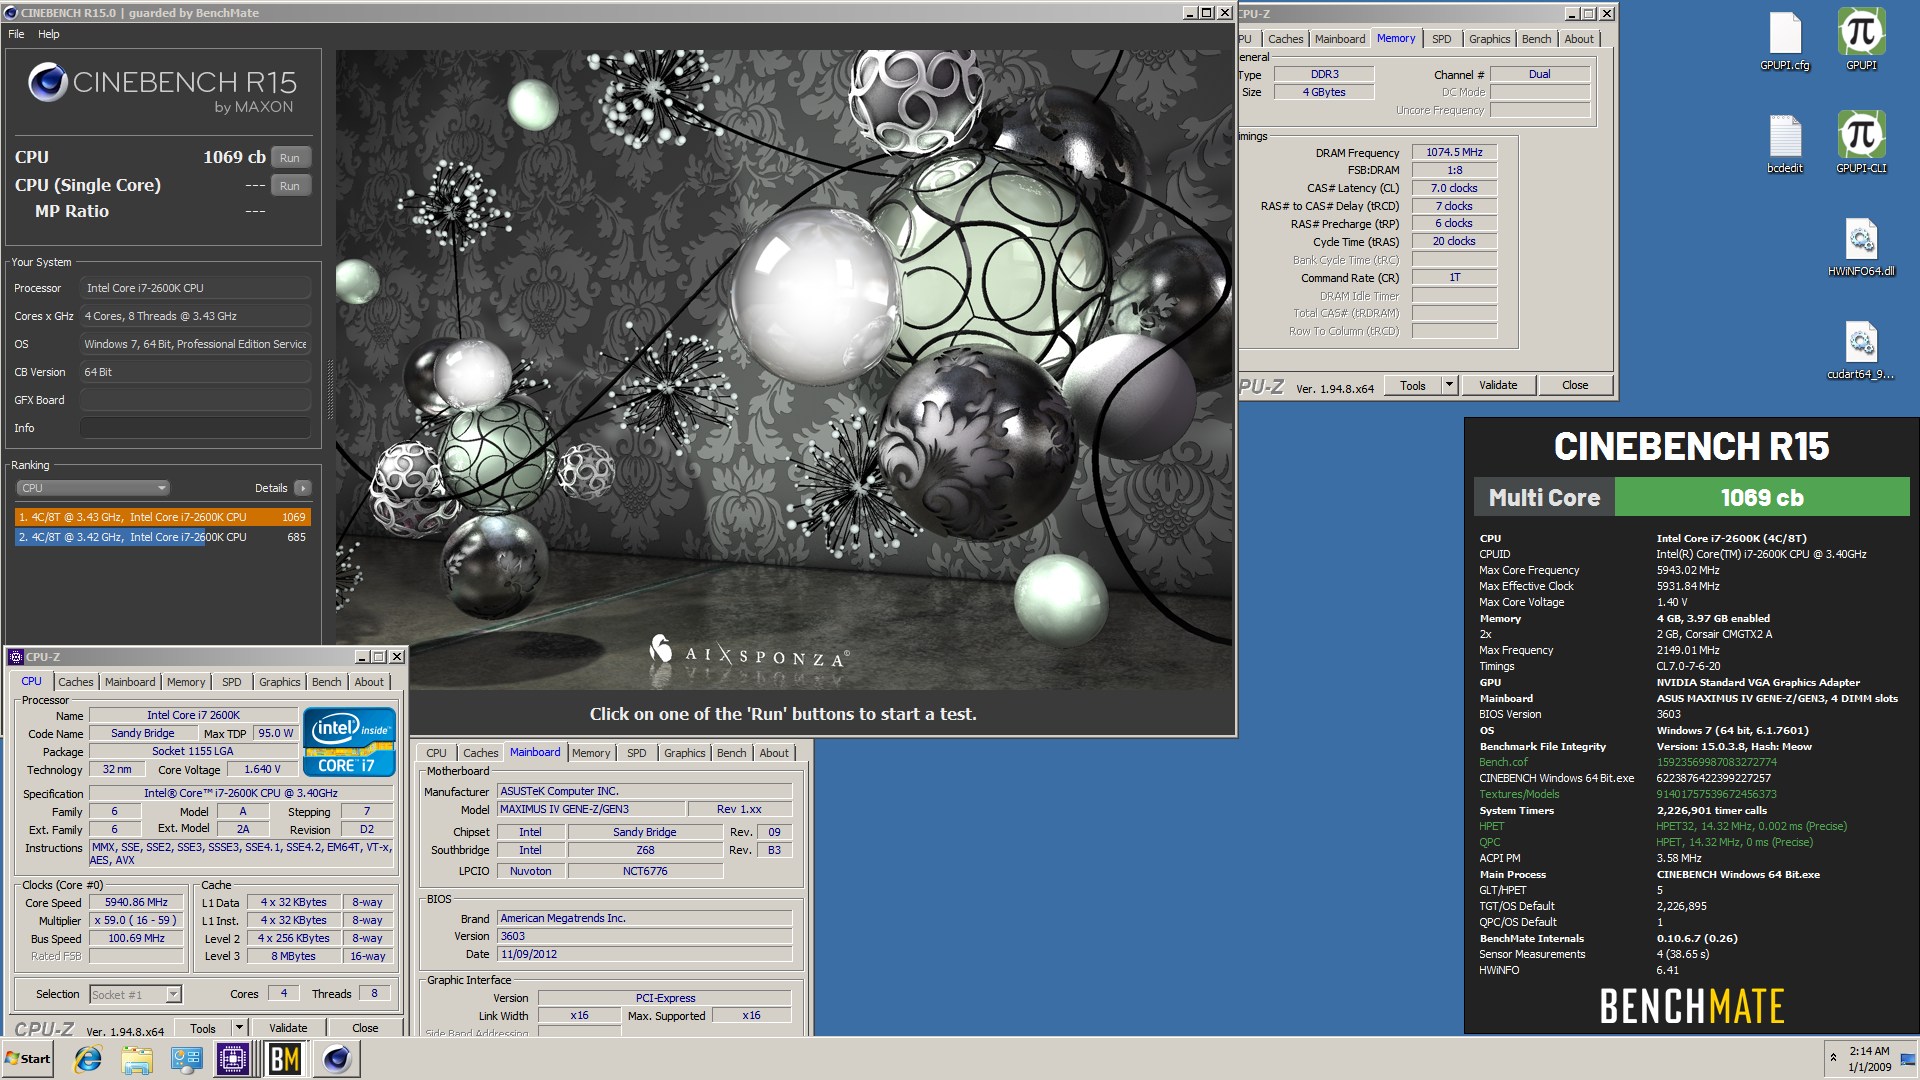This screenshot has width=1920, height=1080.
Task: Open SPD tab in bottom-left CPU-Z
Action: pos(232,682)
